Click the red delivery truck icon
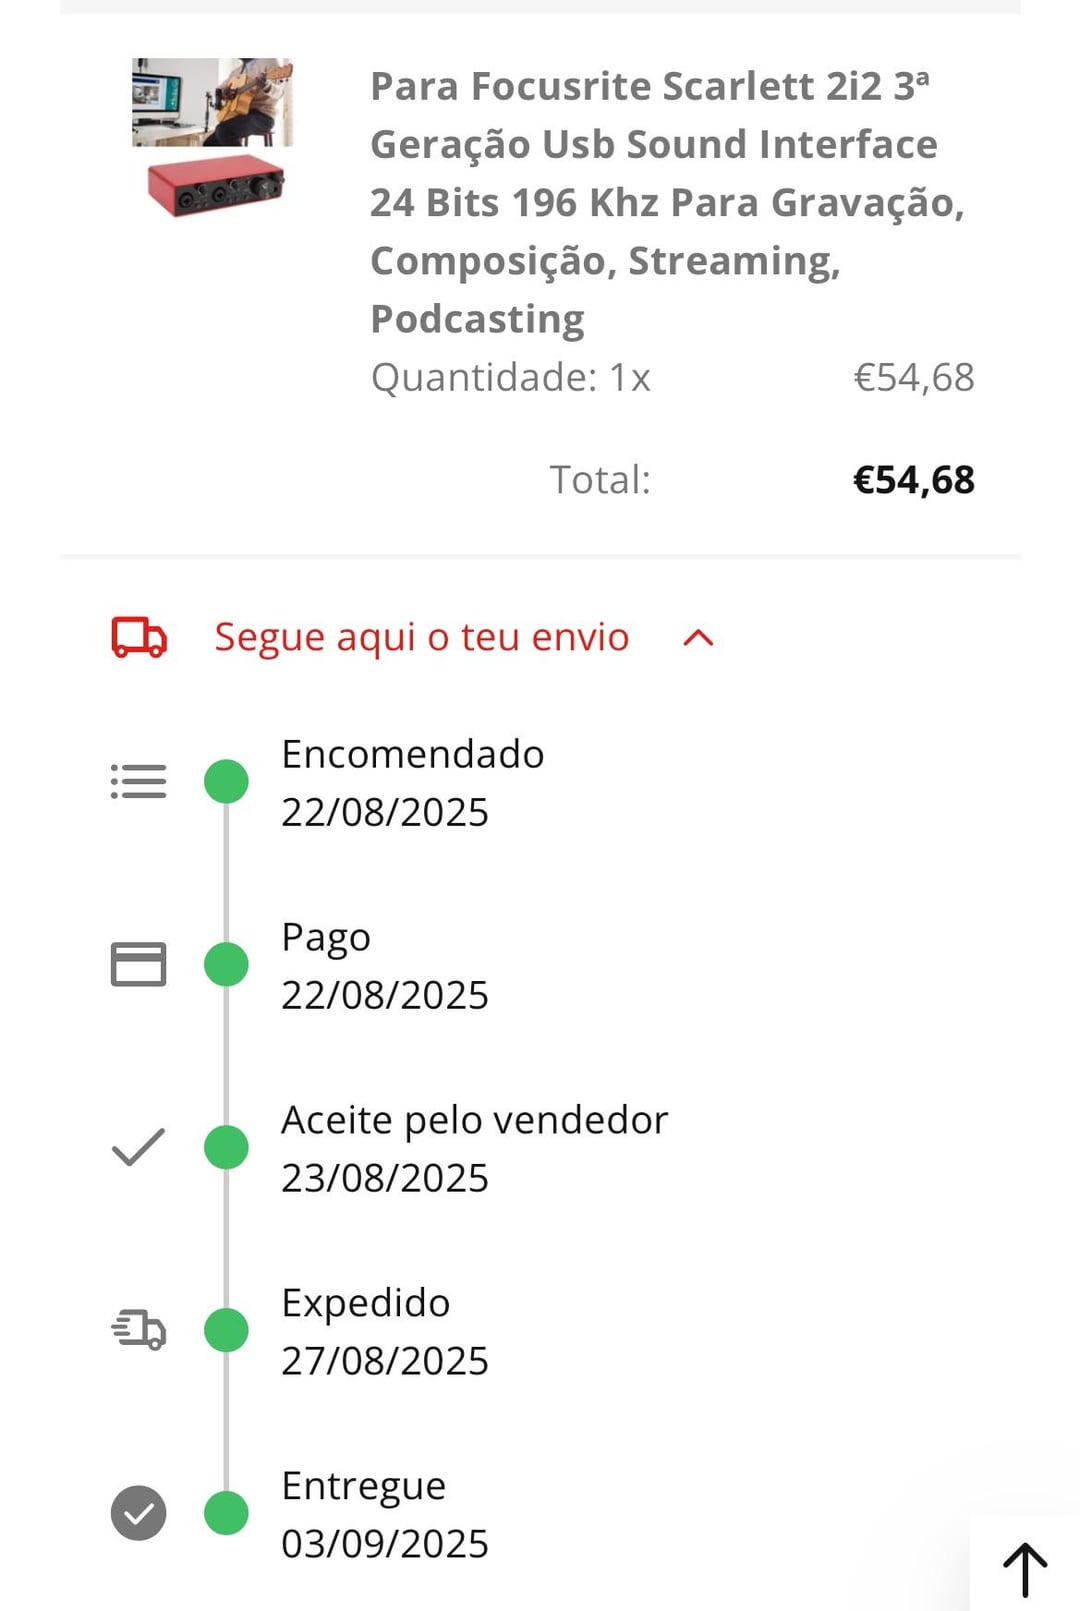The height and width of the screenshot is (1611, 1080). [x=139, y=637]
